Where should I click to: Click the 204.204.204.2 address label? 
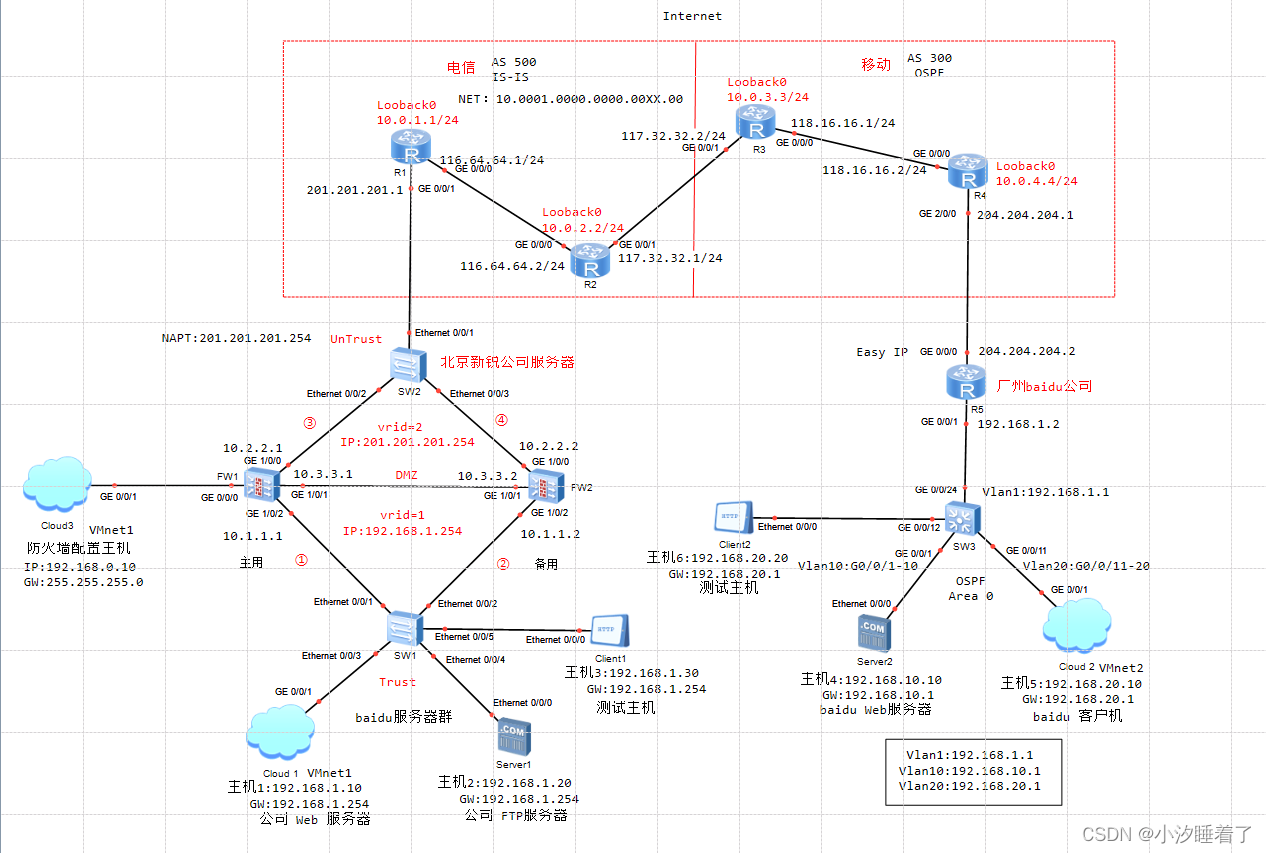pos(1025,351)
